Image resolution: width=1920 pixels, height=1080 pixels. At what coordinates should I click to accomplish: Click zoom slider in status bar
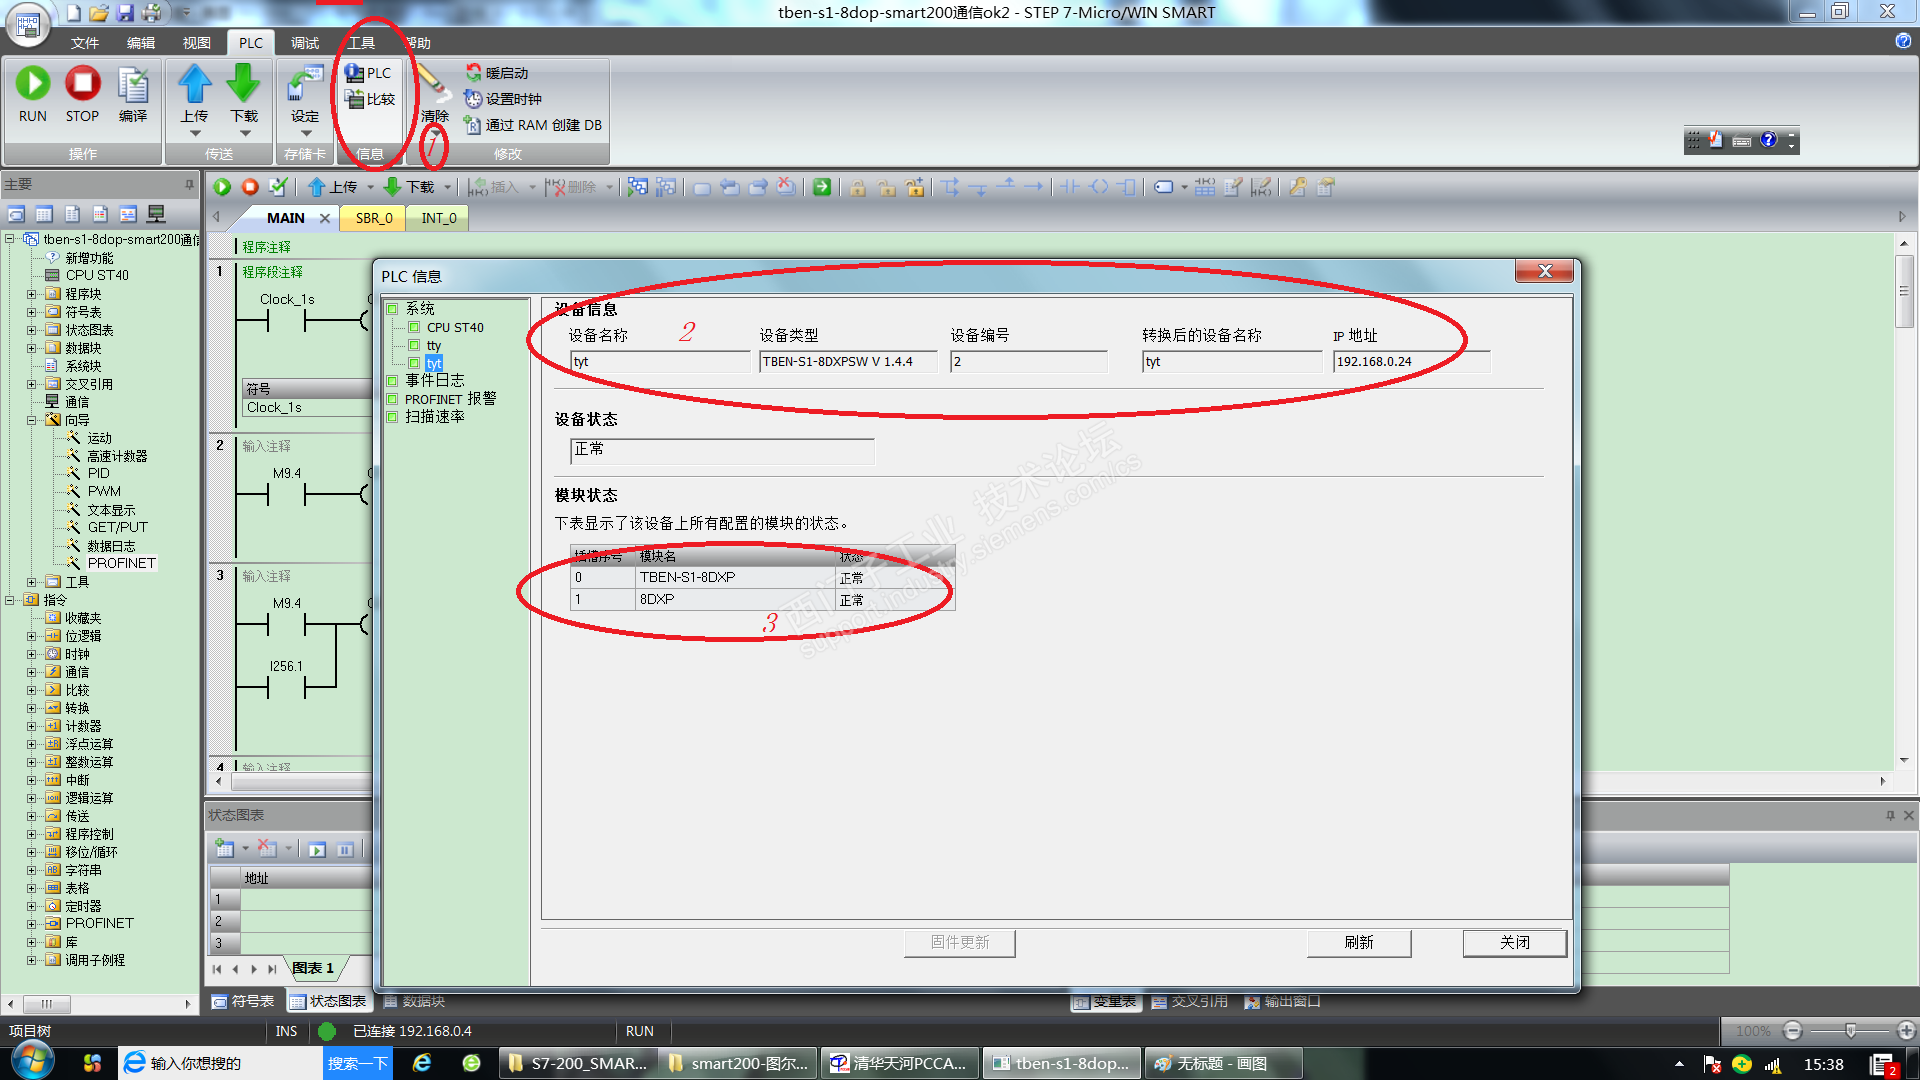coord(1850,1031)
